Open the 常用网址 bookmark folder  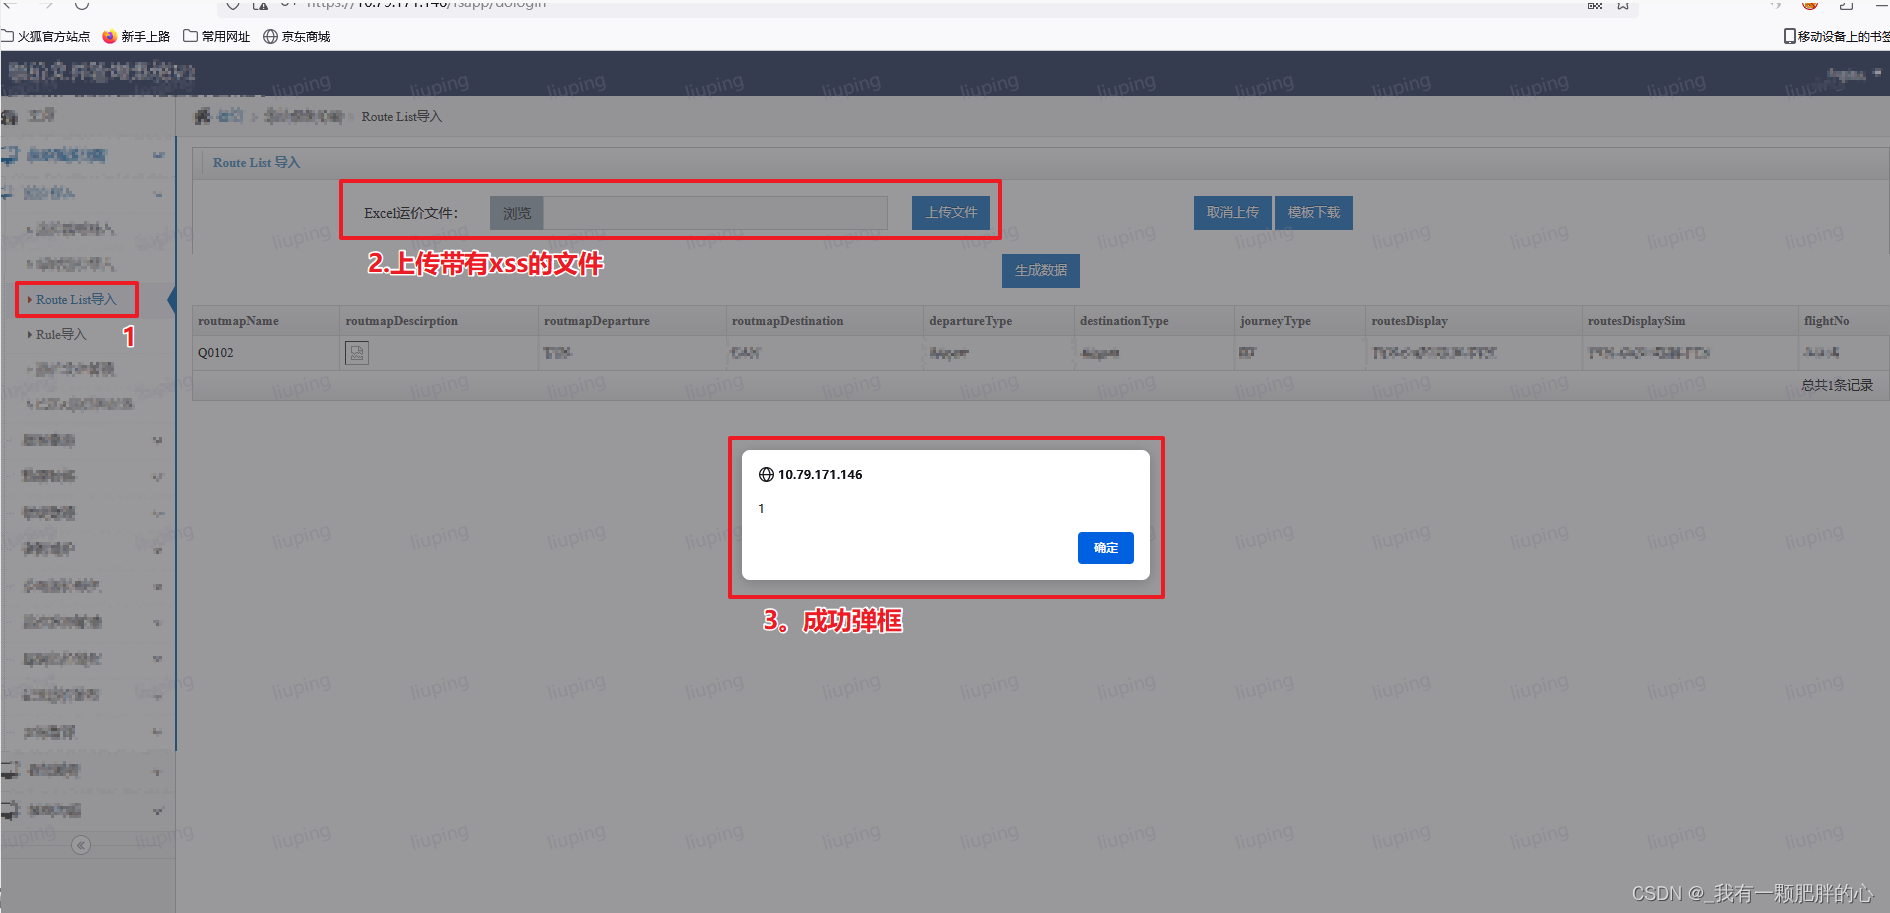pos(216,36)
